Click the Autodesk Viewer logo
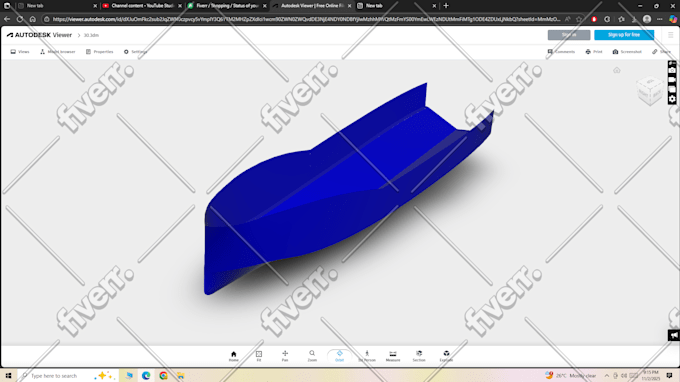The image size is (680, 382). click(39, 35)
